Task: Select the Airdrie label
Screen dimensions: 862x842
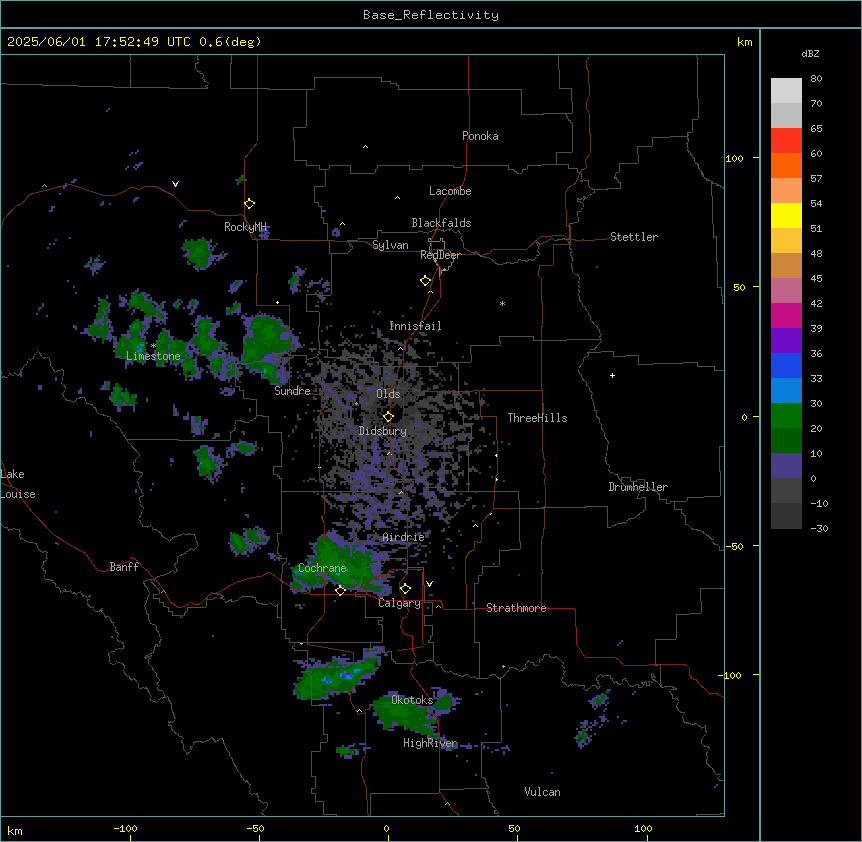Action: click(x=403, y=537)
